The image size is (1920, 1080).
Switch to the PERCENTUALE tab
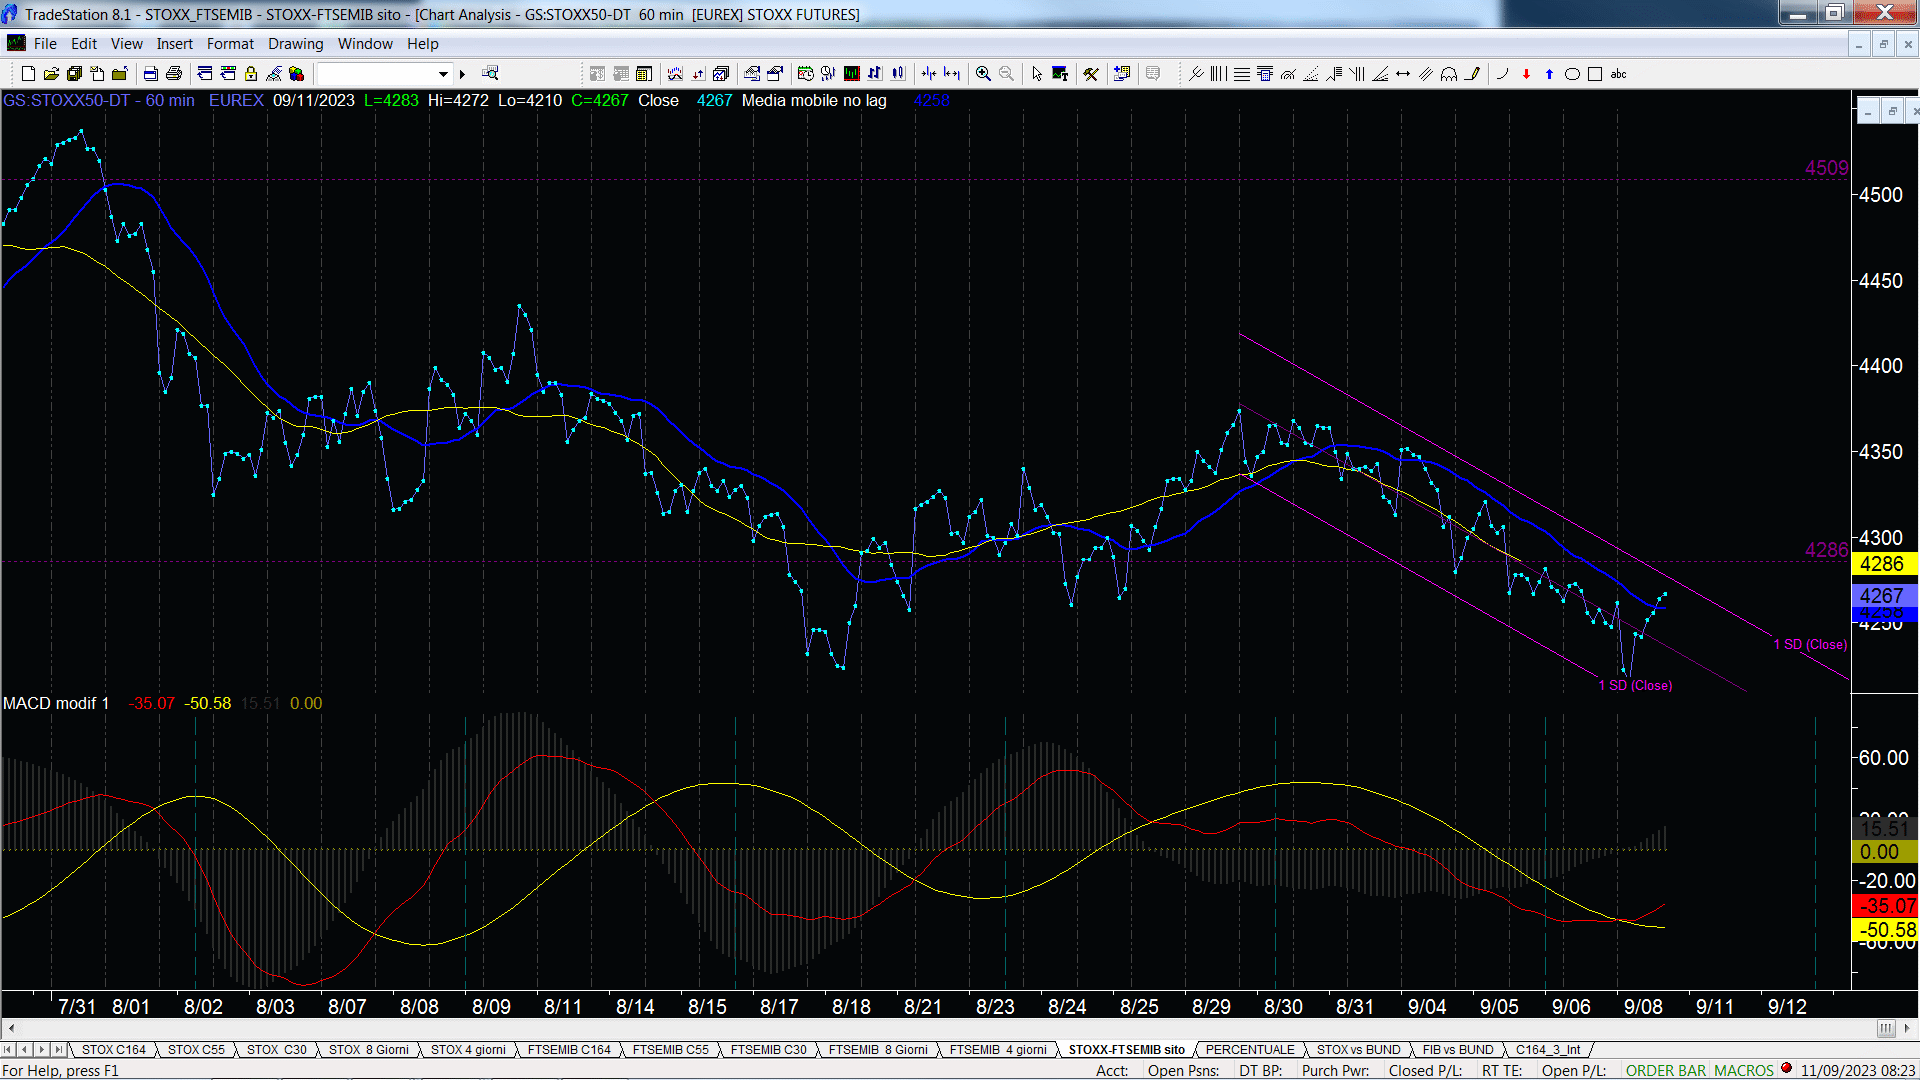[x=1250, y=1050]
